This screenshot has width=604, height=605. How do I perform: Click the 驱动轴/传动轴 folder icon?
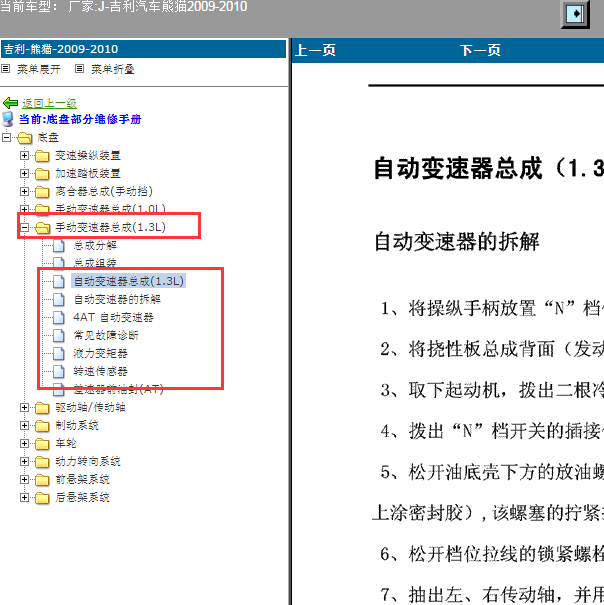[42, 408]
